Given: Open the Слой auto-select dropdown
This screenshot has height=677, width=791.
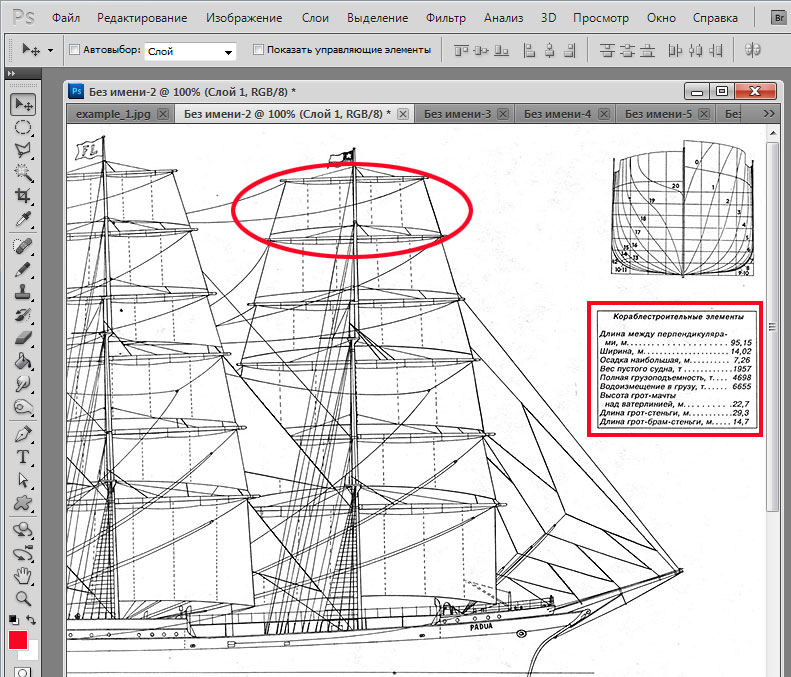Looking at the screenshot, I should (x=190, y=51).
